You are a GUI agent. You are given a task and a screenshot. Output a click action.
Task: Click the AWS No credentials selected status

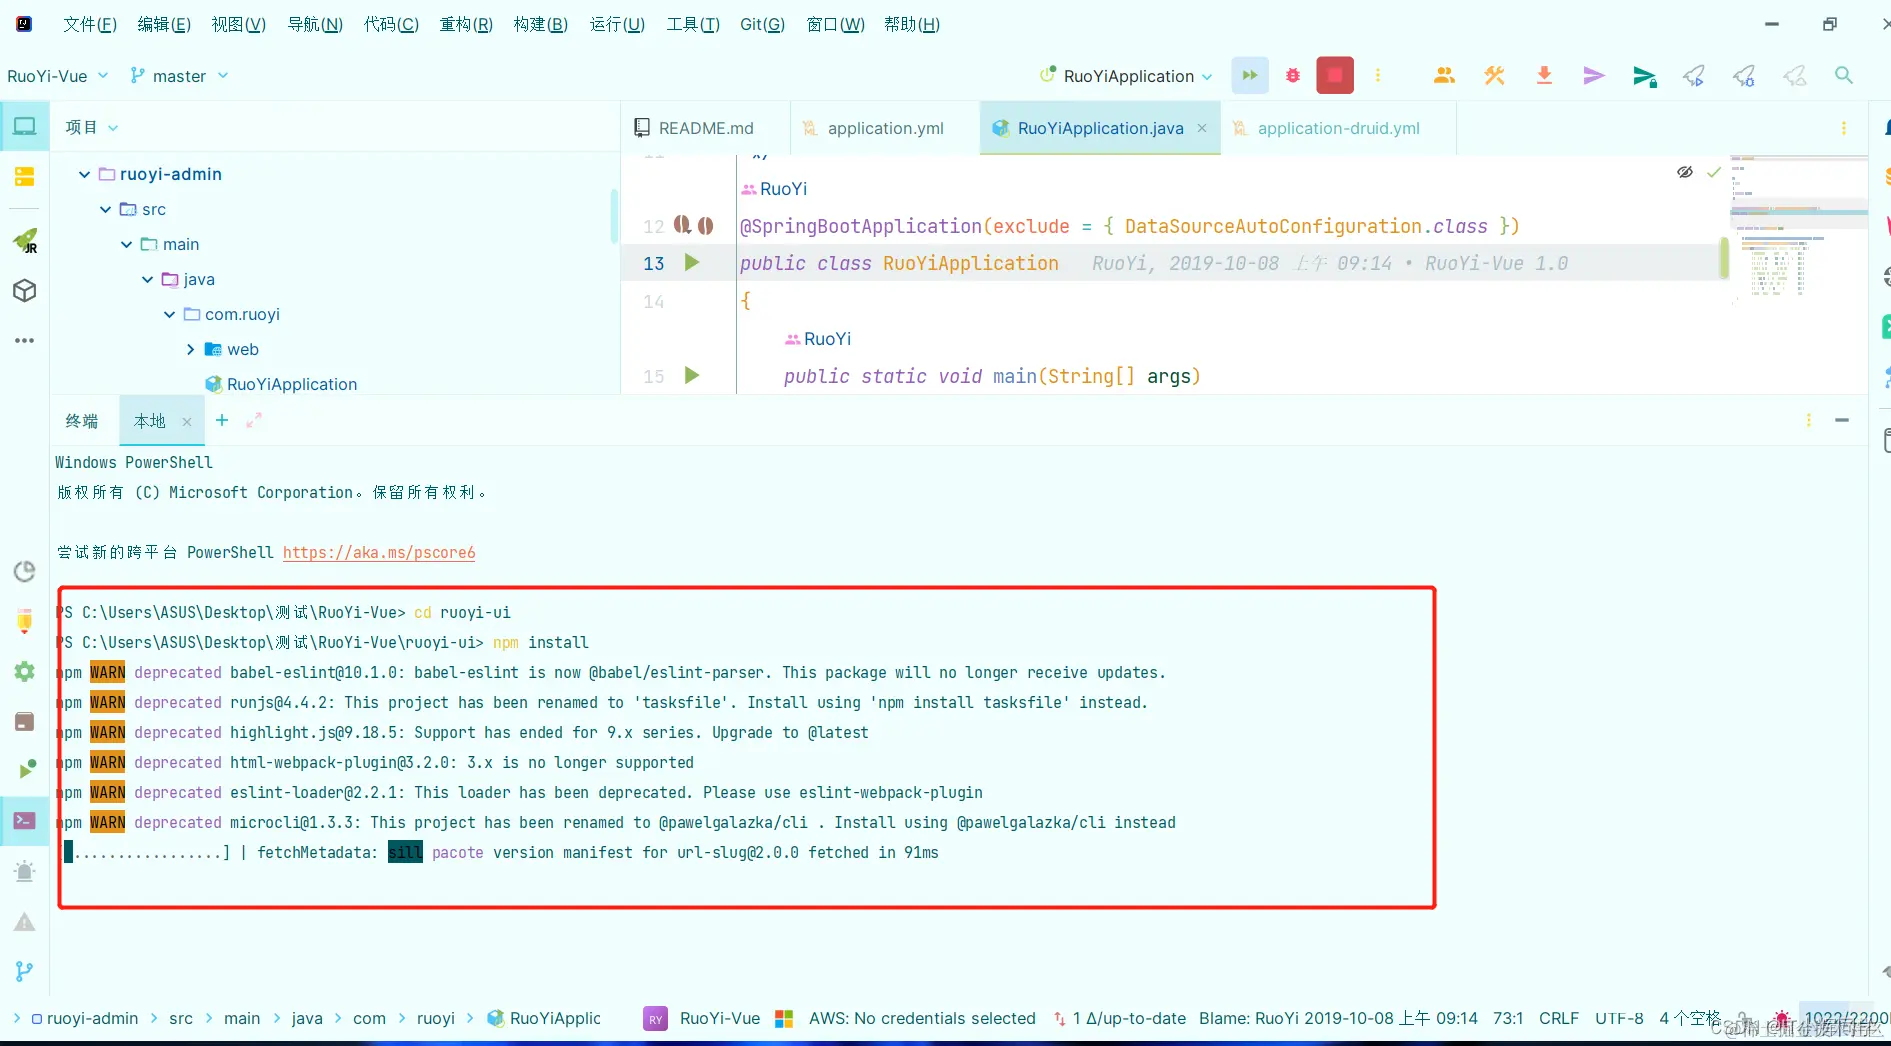click(922, 1018)
